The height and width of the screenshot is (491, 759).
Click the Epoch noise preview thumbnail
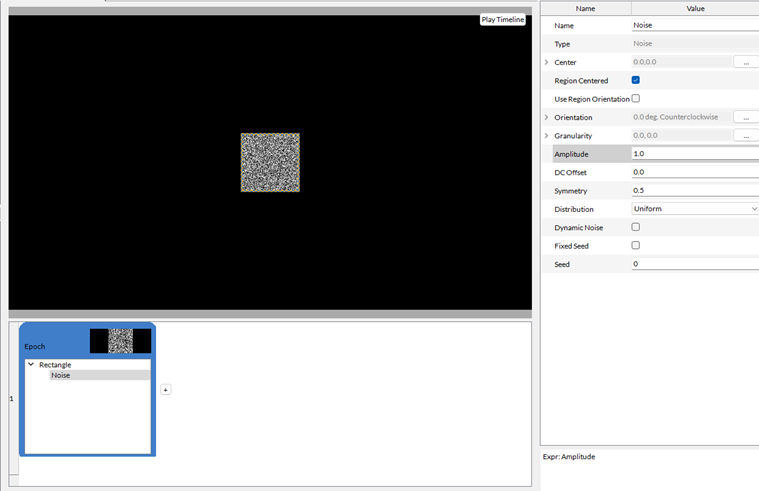[x=120, y=341]
